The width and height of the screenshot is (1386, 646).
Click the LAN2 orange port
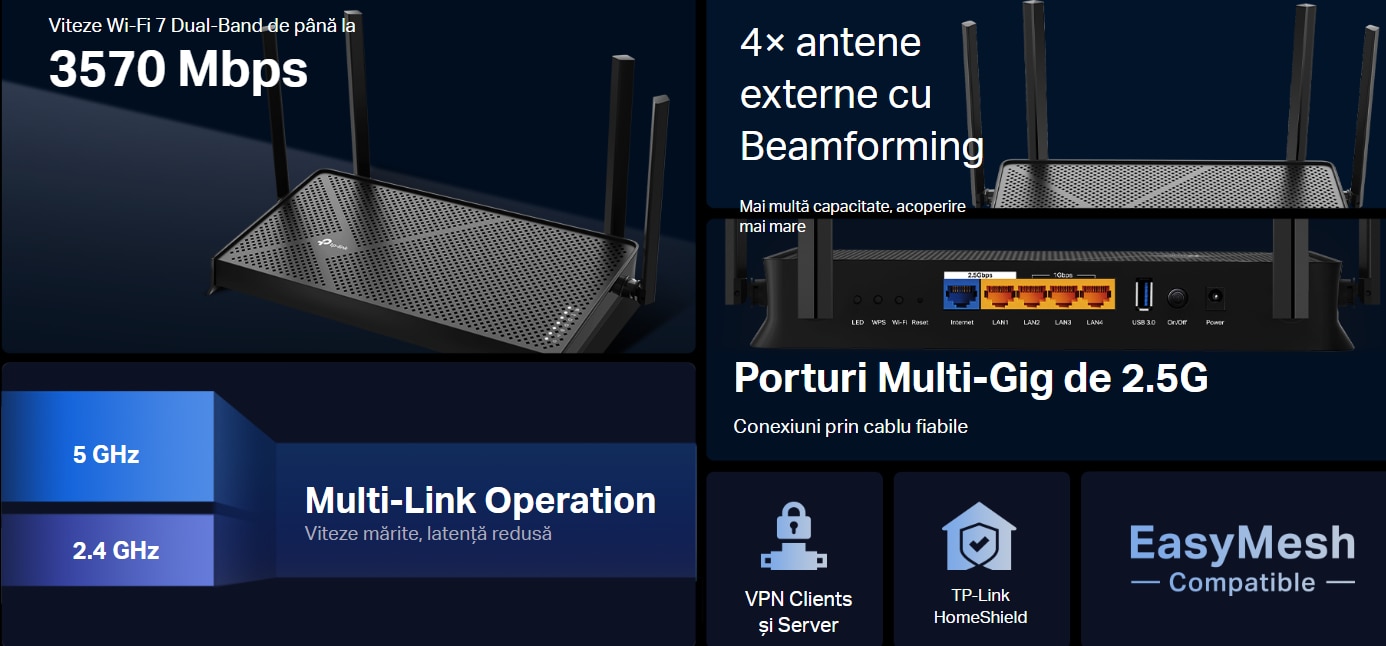pyautogui.click(x=1031, y=296)
